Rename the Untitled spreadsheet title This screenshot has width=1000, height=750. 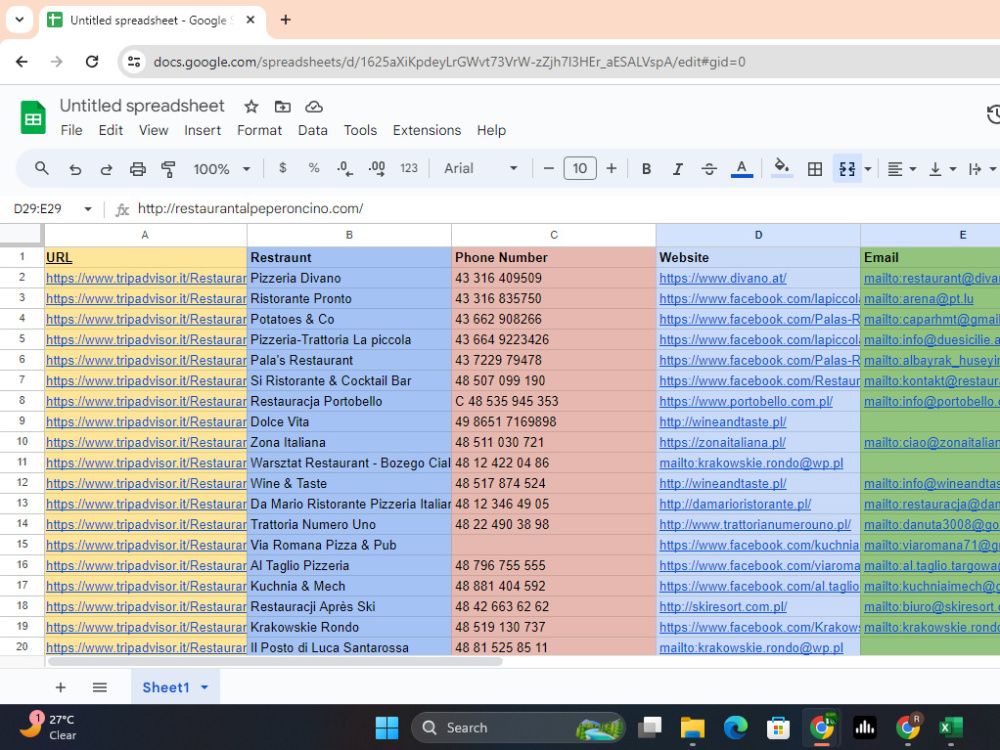142,106
